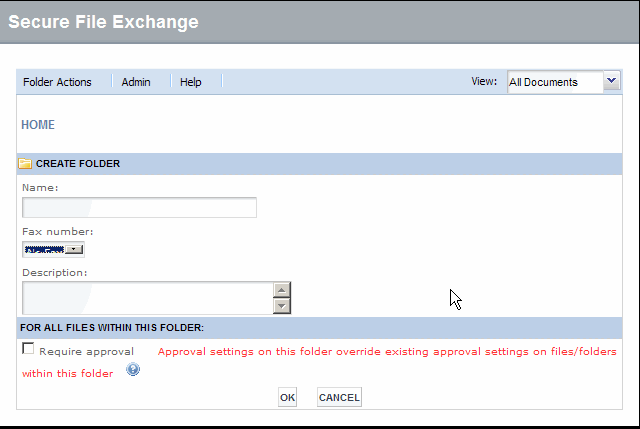Click the CANCEL button

click(339, 397)
